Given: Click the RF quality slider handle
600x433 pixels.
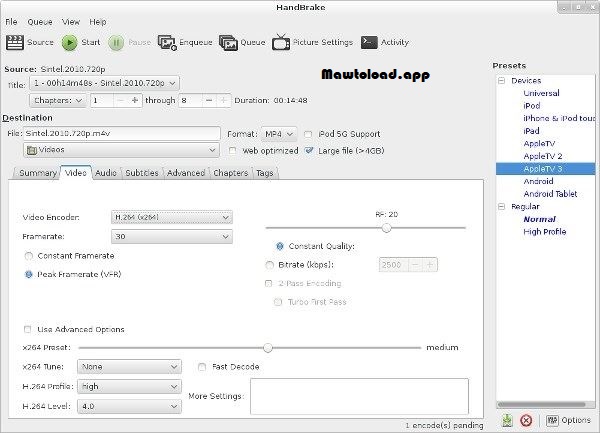Looking at the screenshot, I should [x=386, y=228].
